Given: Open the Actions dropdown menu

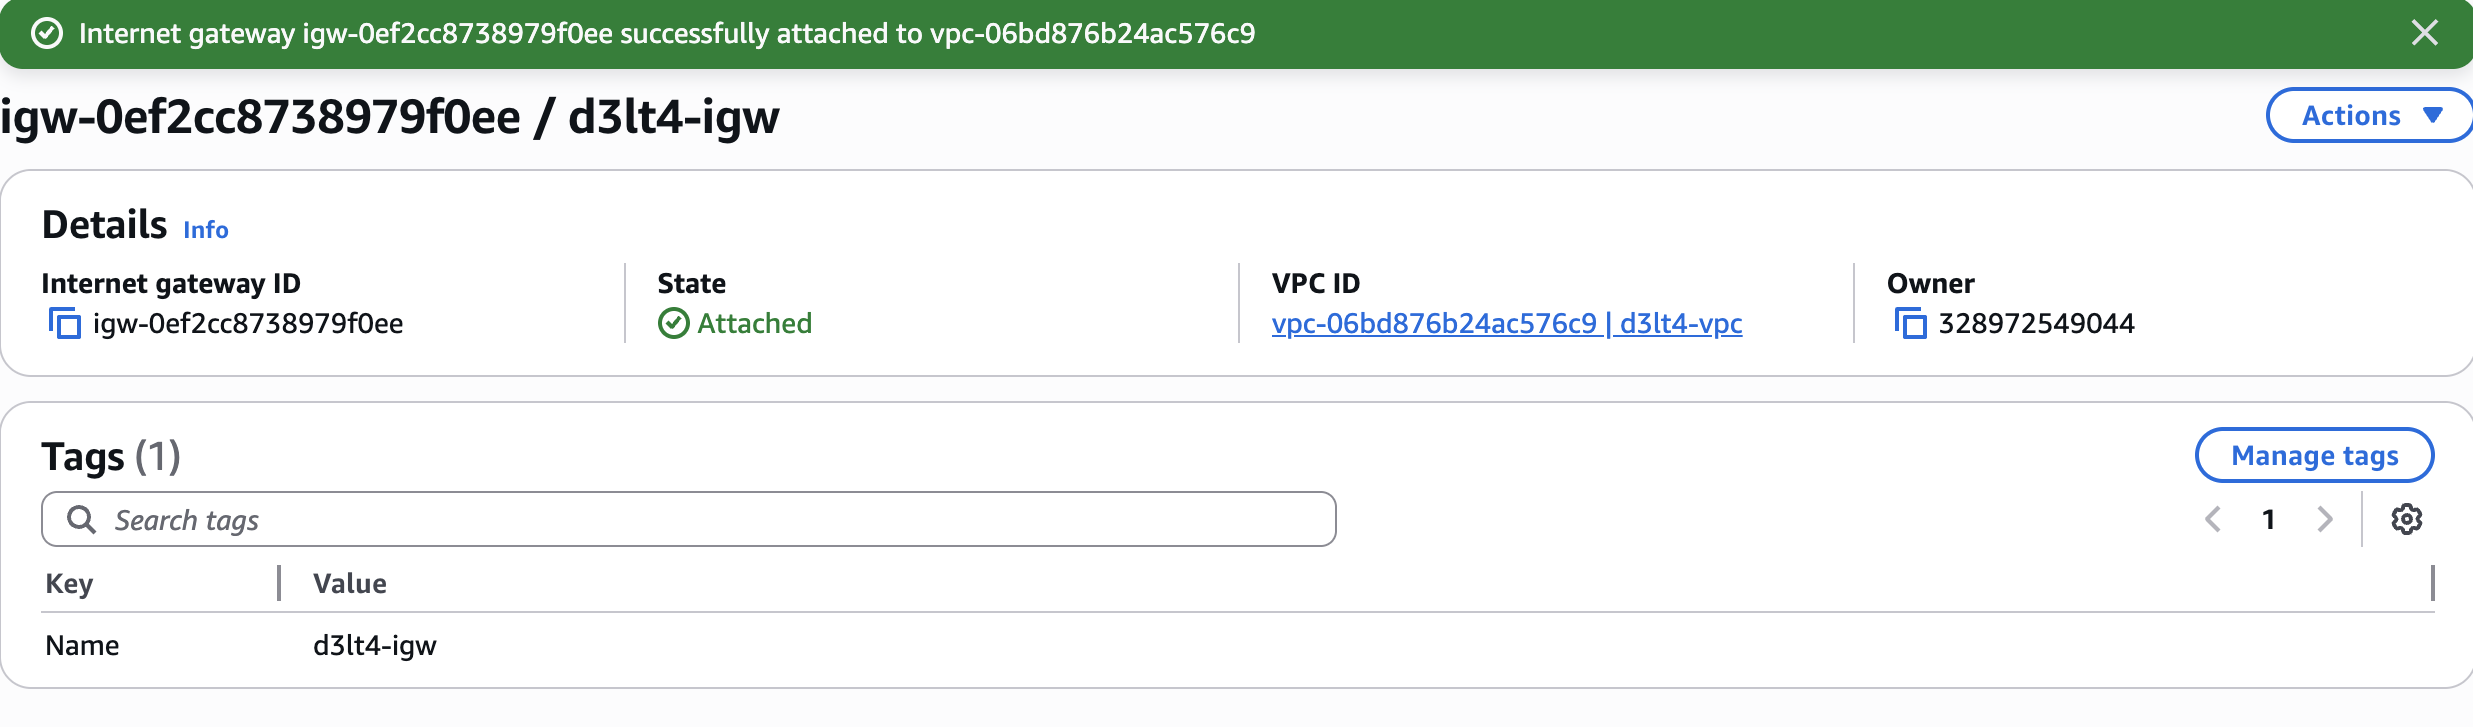Looking at the screenshot, I should (2369, 116).
